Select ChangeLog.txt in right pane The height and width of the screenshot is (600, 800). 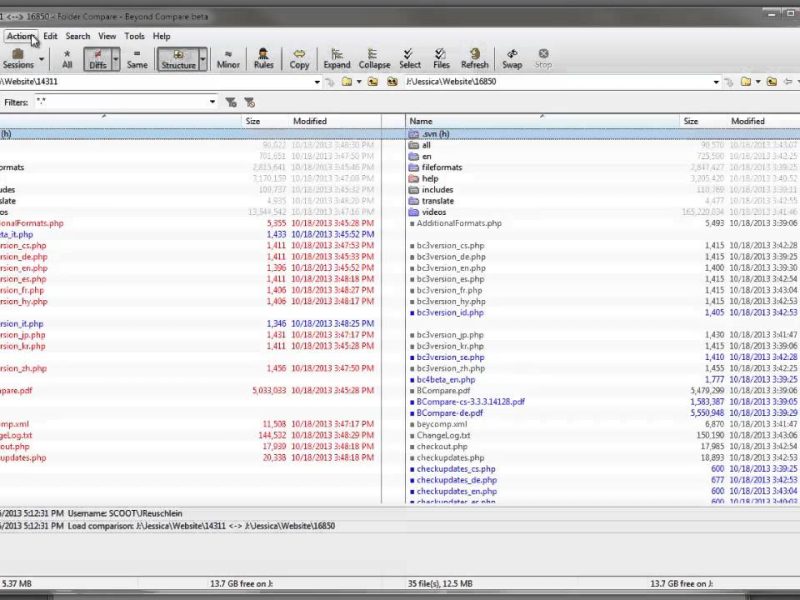tap(443, 436)
